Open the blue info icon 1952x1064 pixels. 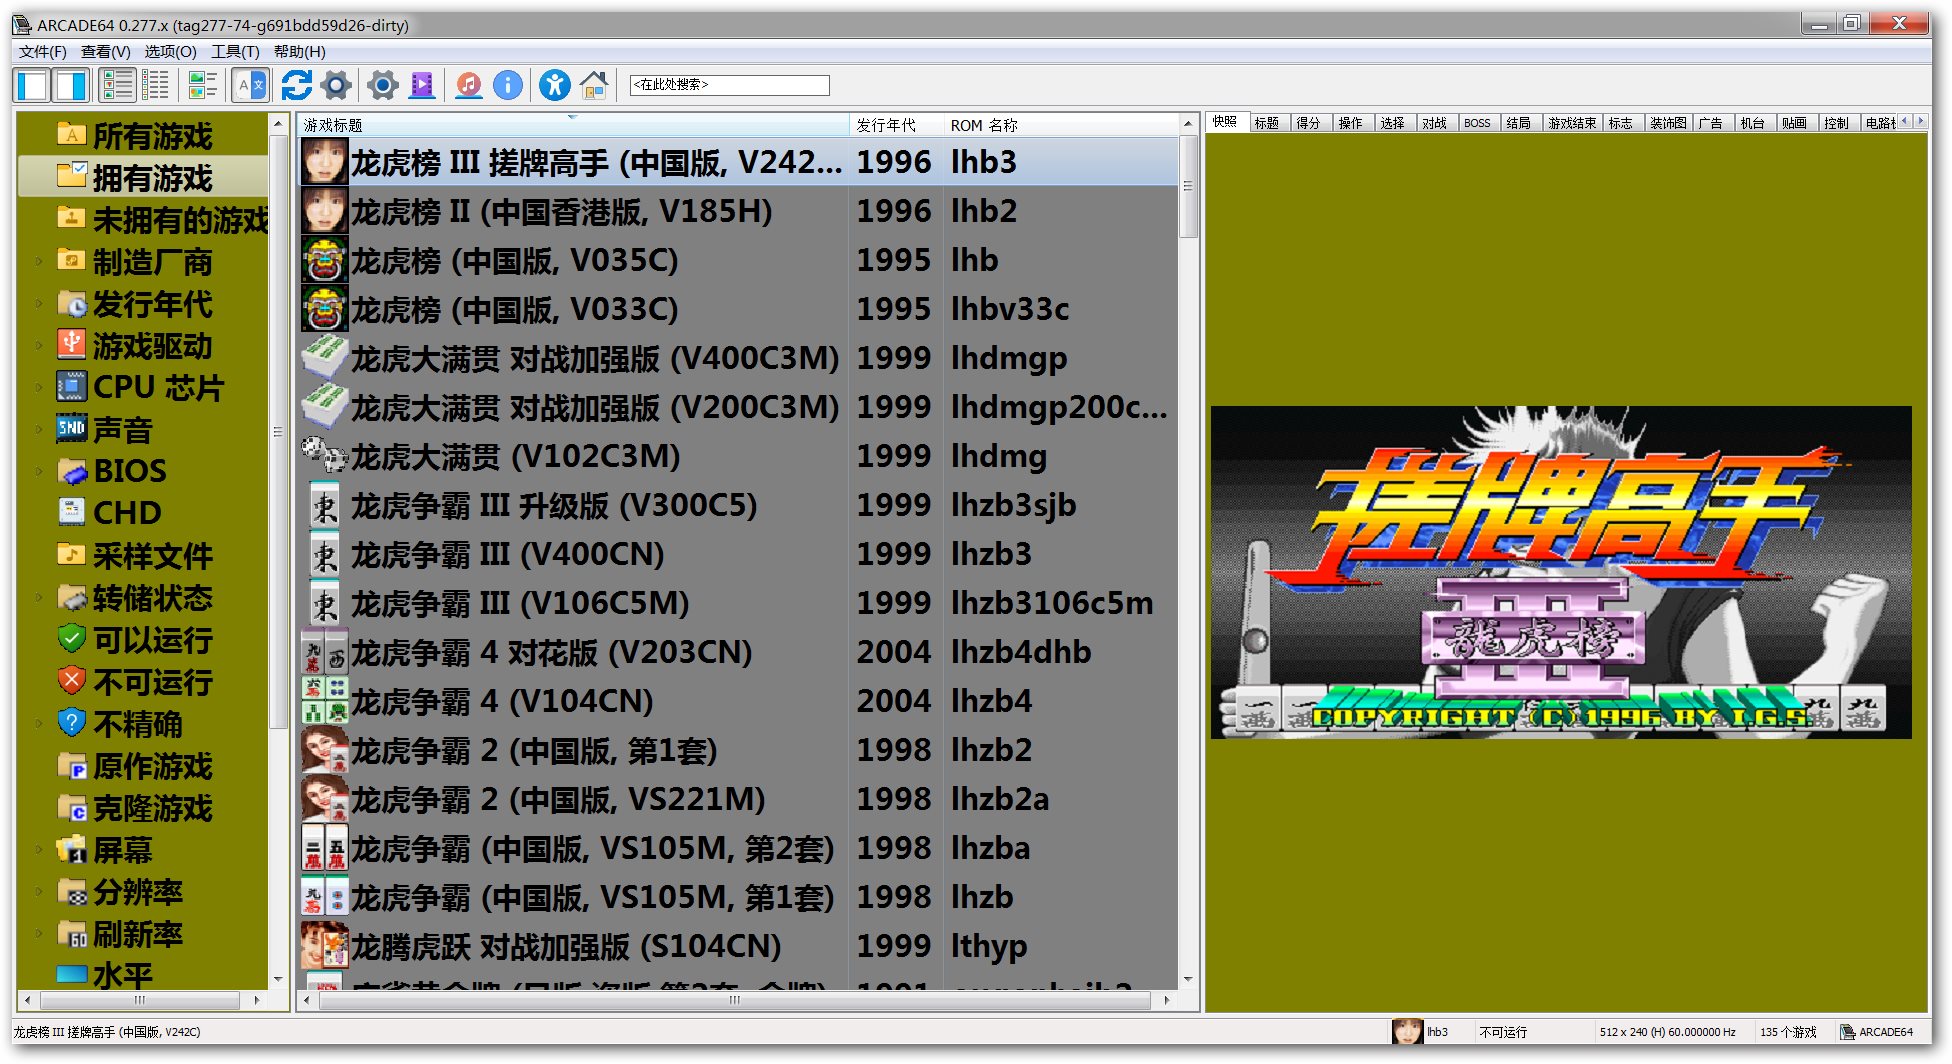pos(508,86)
